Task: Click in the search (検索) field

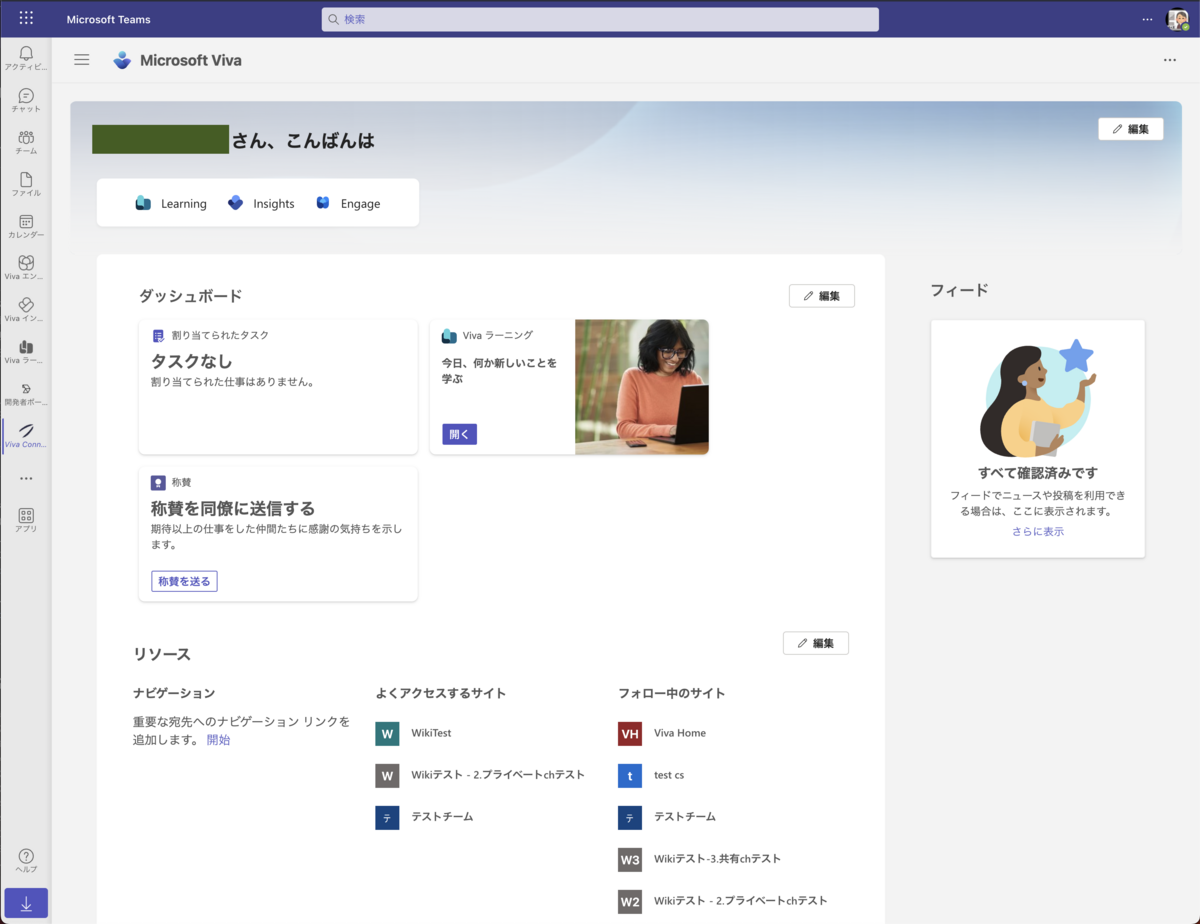Action: tap(600, 19)
